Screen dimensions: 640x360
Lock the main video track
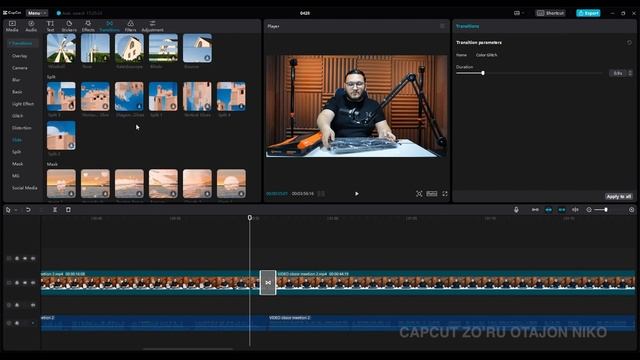17,282
